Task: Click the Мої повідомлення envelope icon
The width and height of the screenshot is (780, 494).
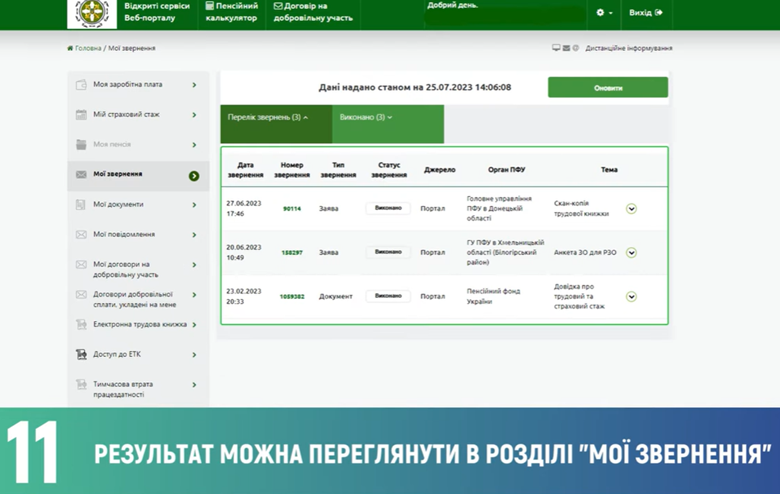Action: pos(82,234)
